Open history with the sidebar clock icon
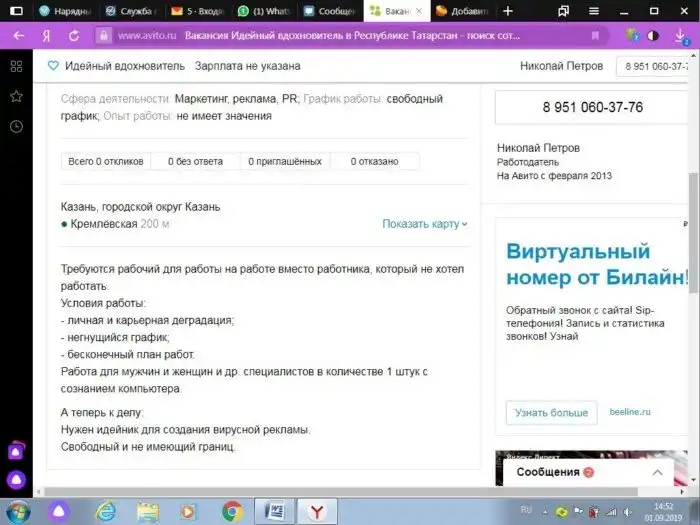The image size is (700, 525). coord(16,127)
